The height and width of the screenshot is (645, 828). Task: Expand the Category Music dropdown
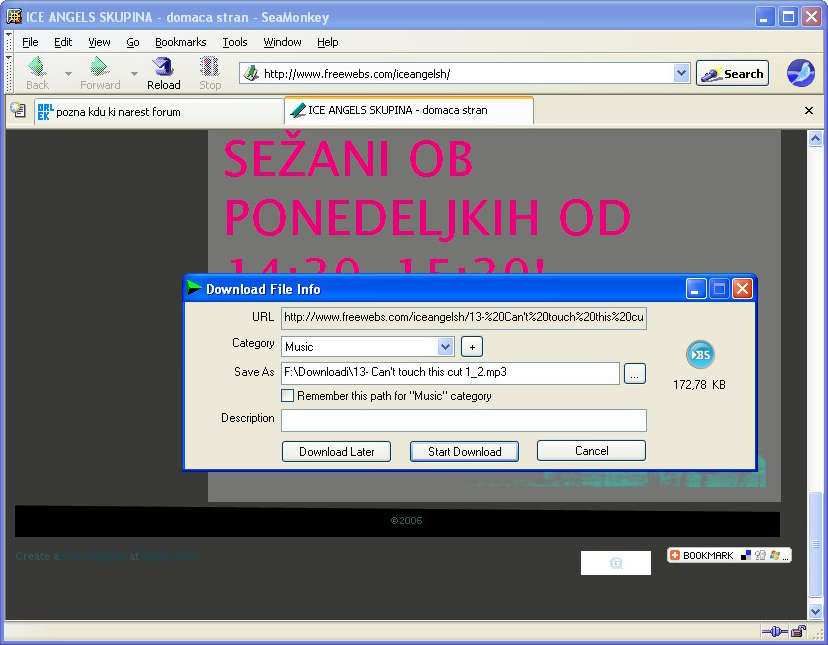click(446, 347)
